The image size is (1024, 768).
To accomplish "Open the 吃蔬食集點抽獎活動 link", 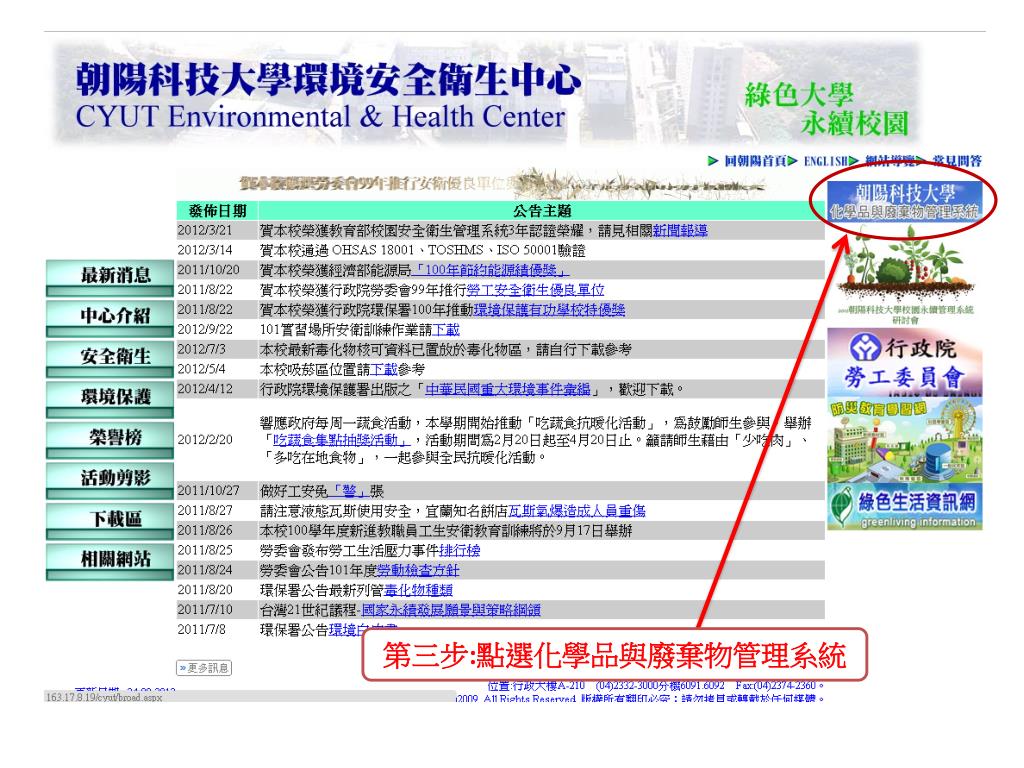I will click(x=340, y=440).
